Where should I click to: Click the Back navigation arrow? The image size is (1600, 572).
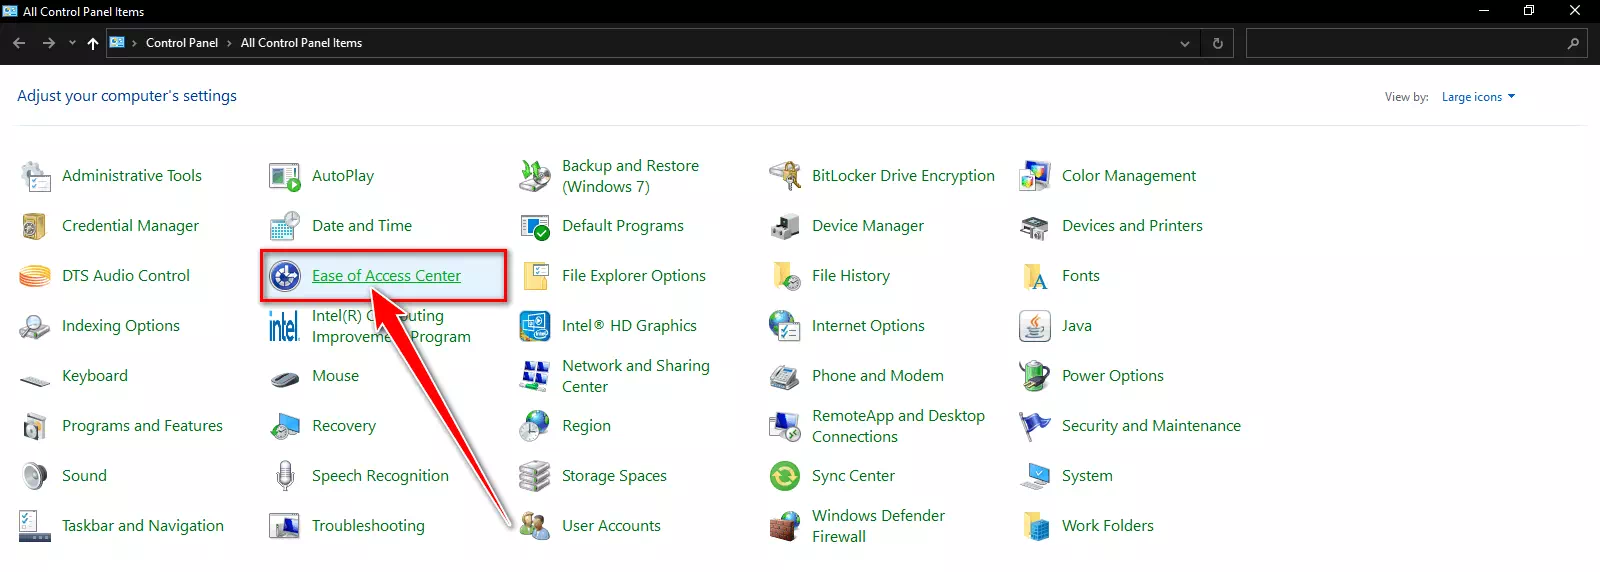19,43
